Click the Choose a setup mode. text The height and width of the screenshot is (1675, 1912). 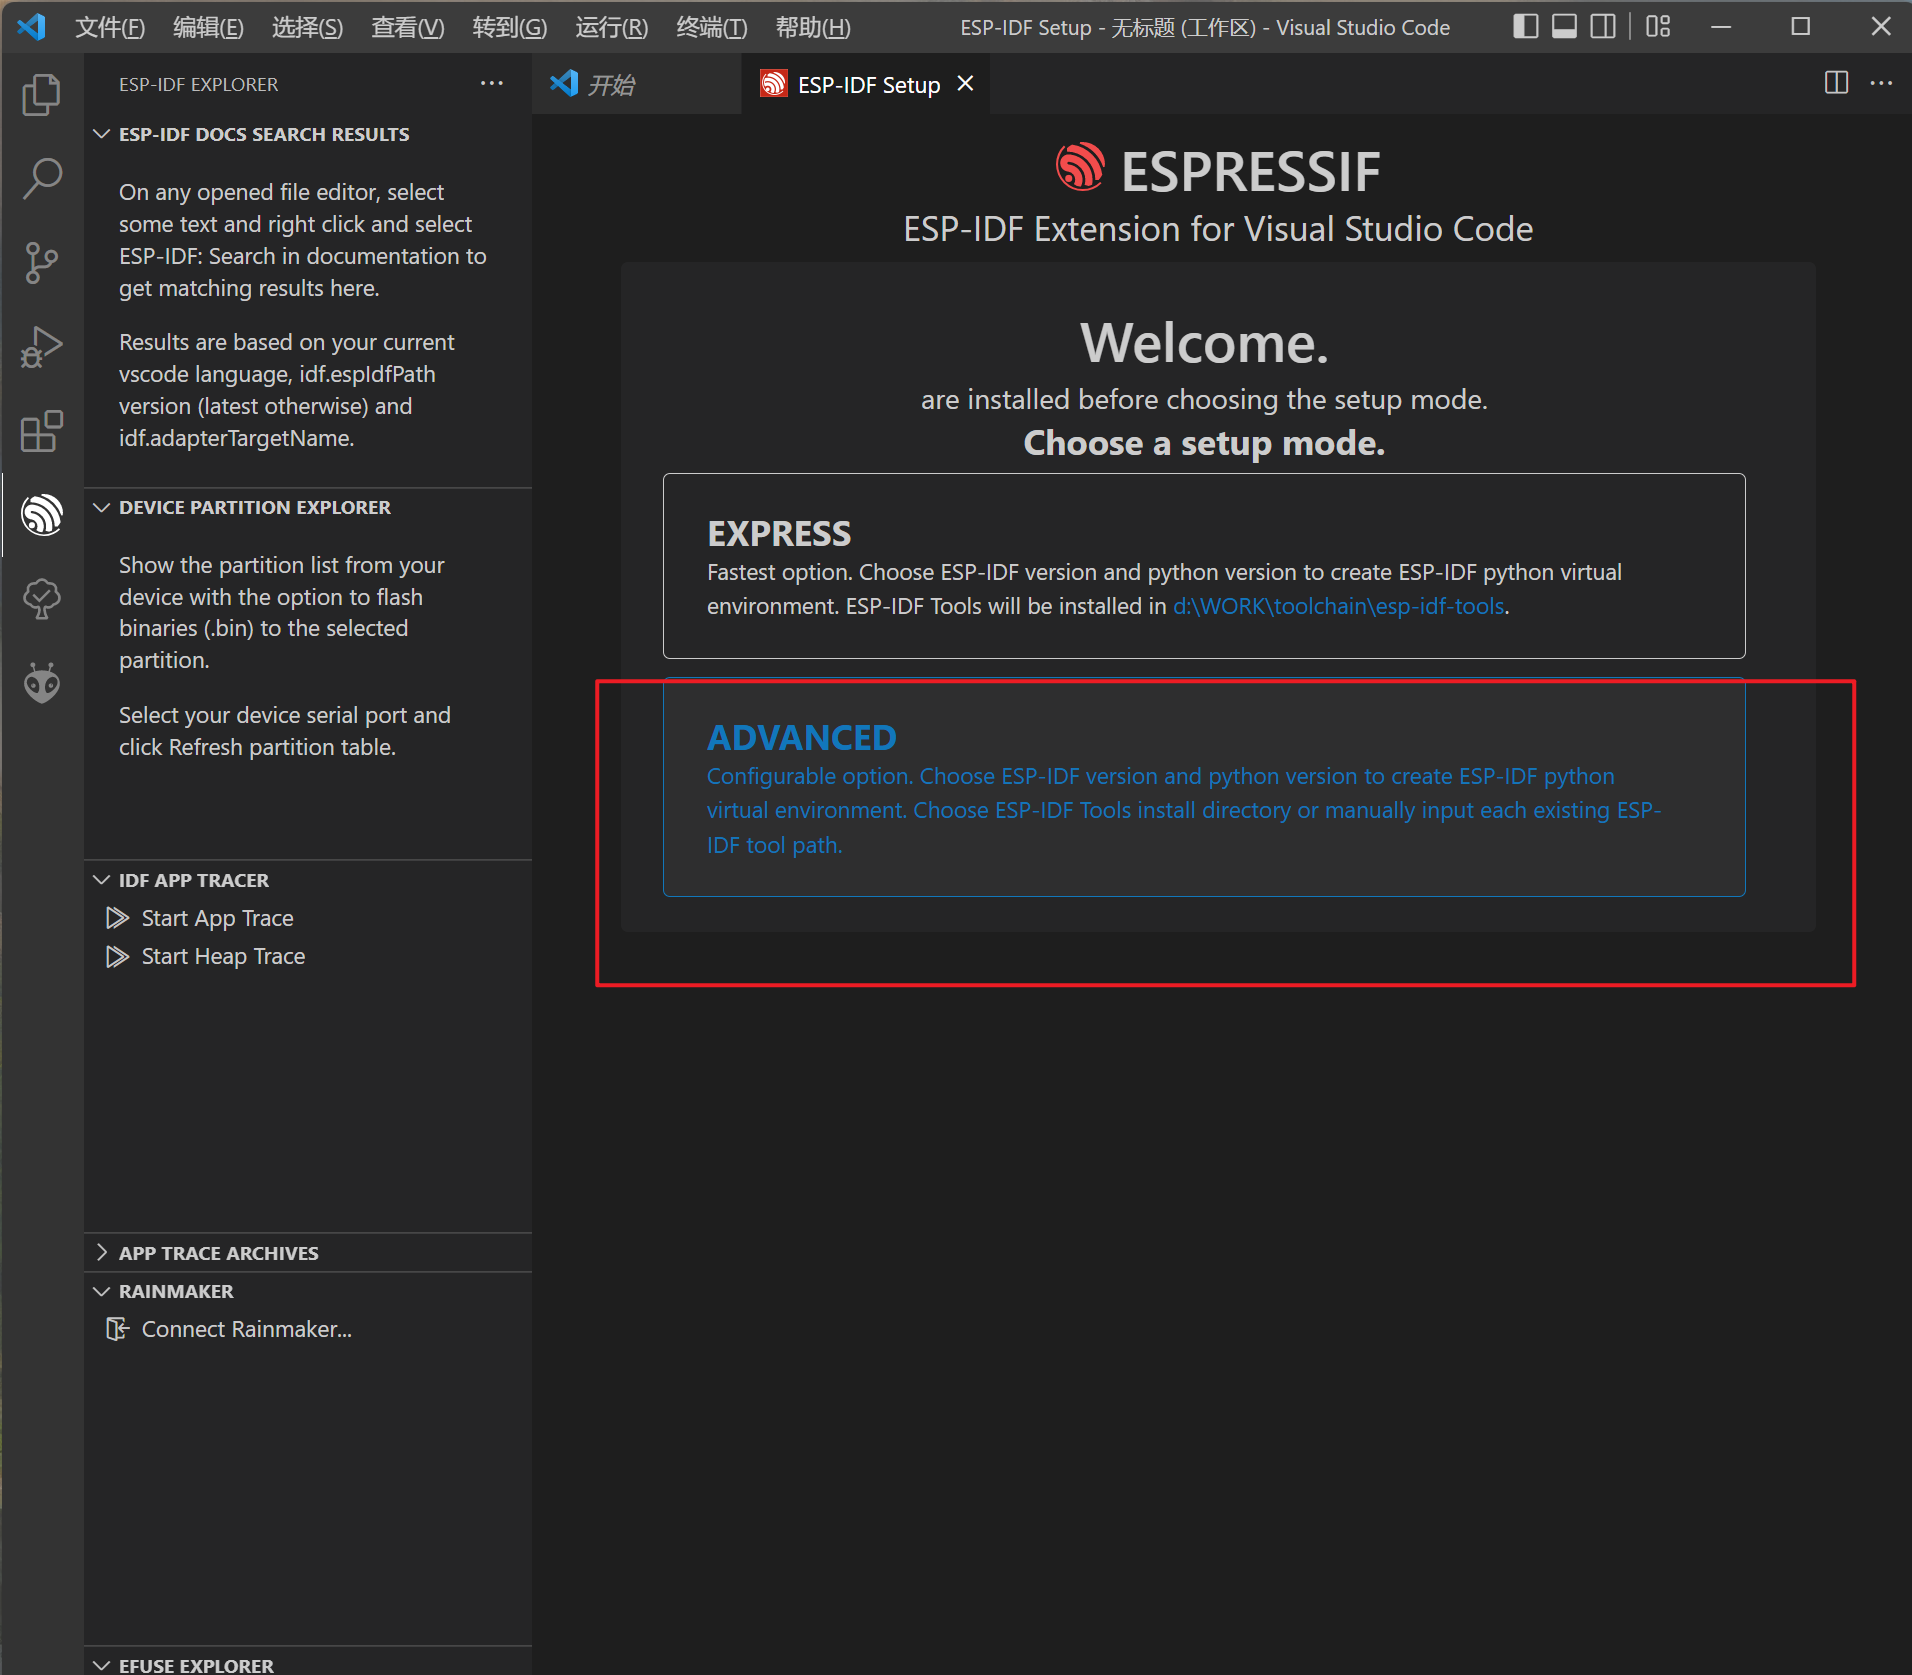pos(1204,443)
